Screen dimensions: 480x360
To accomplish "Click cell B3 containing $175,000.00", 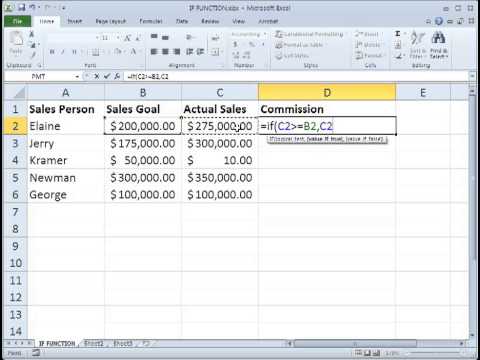I will tap(143, 143).
